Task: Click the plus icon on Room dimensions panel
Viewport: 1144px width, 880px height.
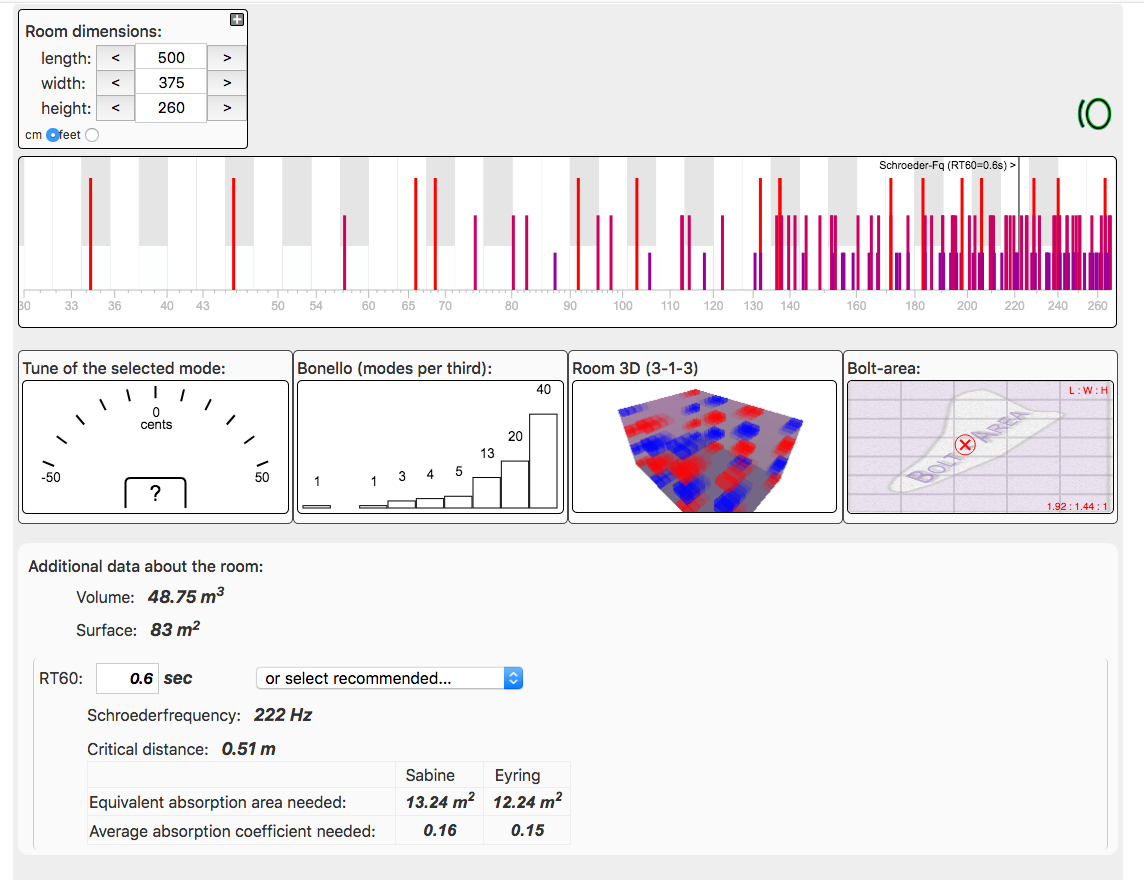Action: (237, 19)
